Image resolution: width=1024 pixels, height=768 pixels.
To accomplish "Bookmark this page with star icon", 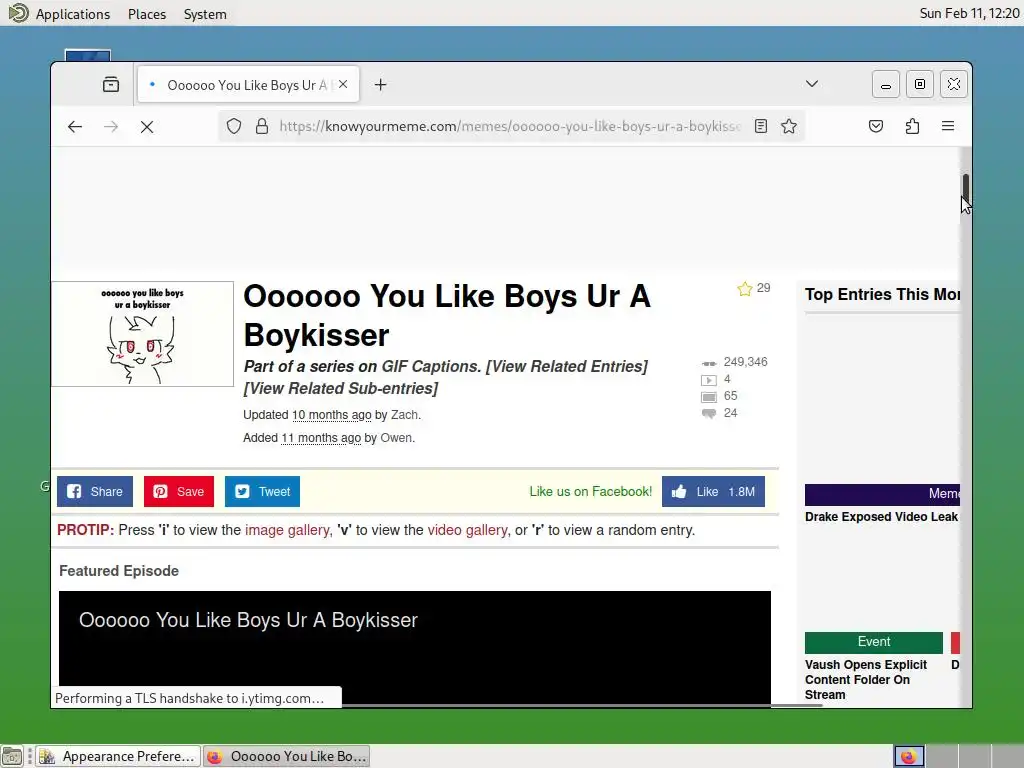I will [789, 126].
